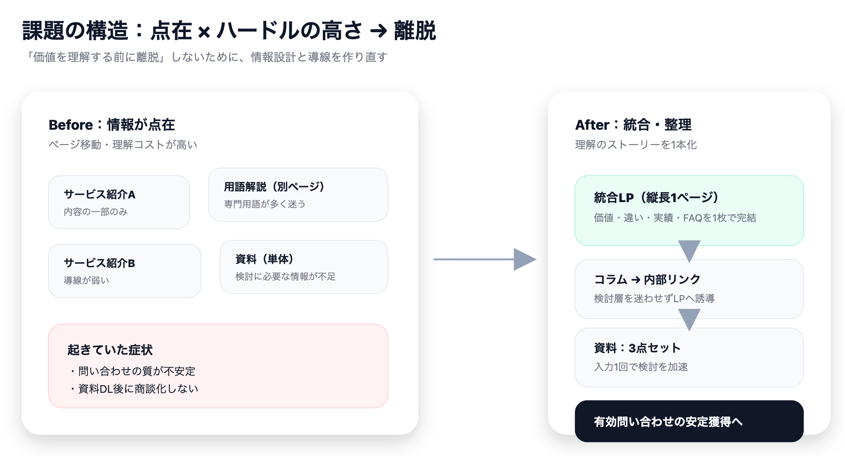This screenshot has width=845, height=456.
Task: Open the 資料：3点セット card
Action: (x=689, y=357)
